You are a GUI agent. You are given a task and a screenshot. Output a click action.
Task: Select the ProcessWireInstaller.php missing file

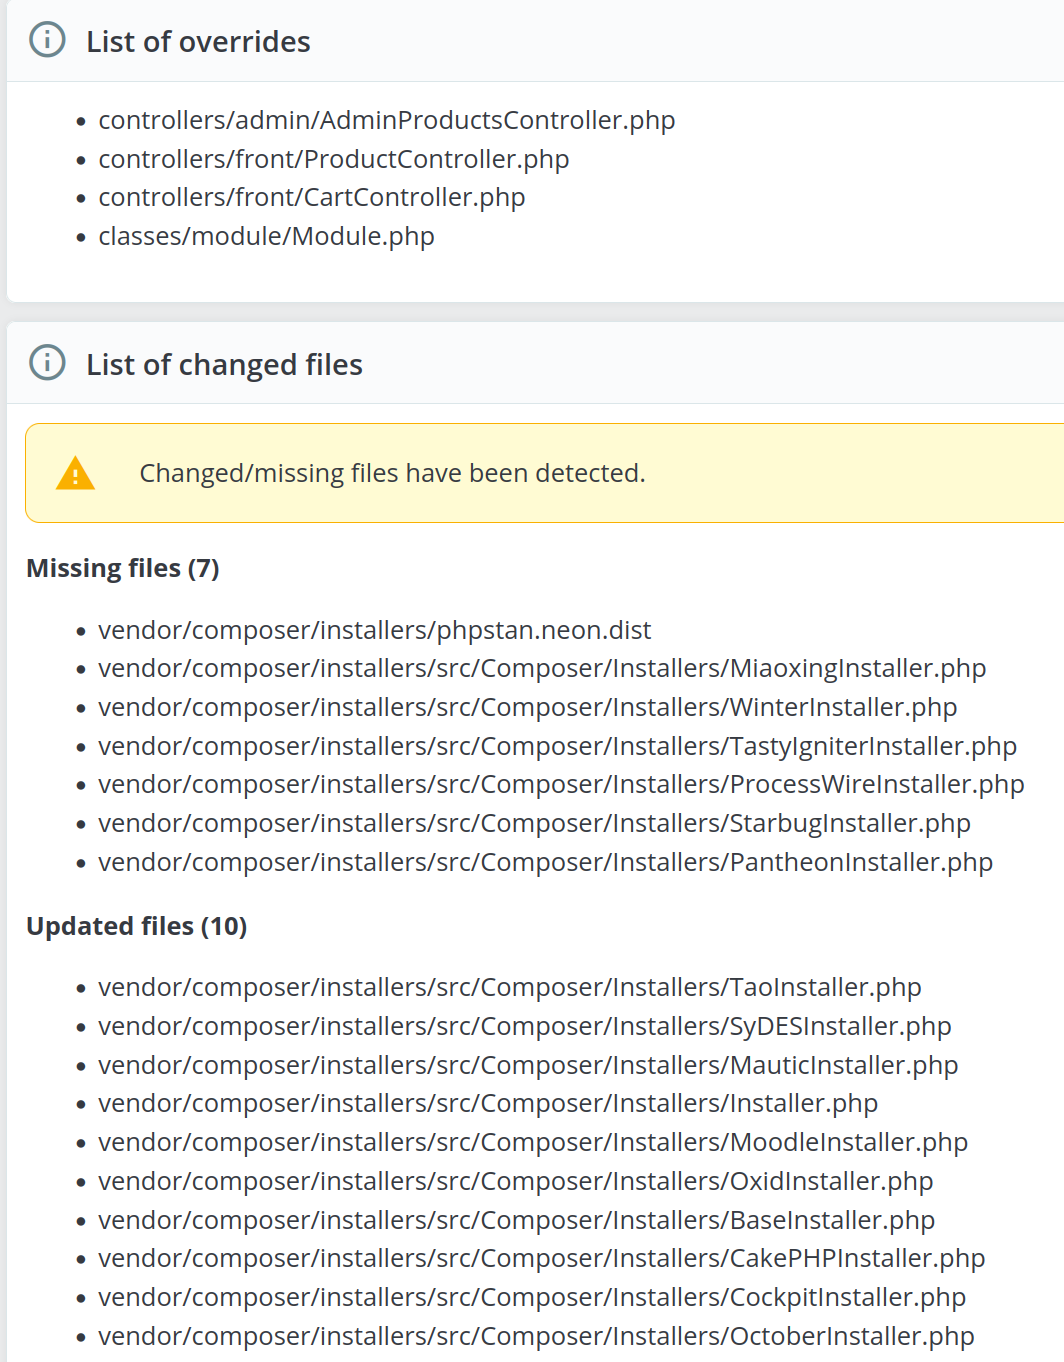[560, 784]
